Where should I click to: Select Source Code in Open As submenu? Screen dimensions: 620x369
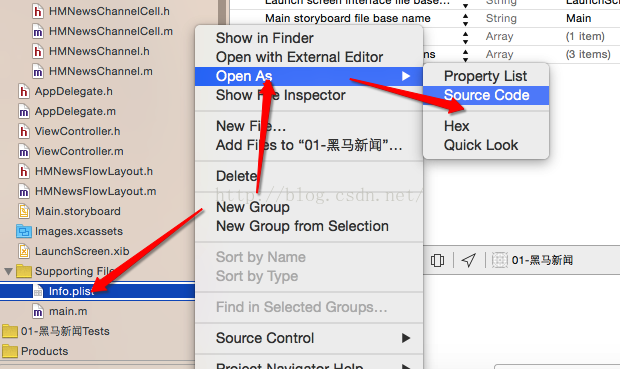click(486, 95)
